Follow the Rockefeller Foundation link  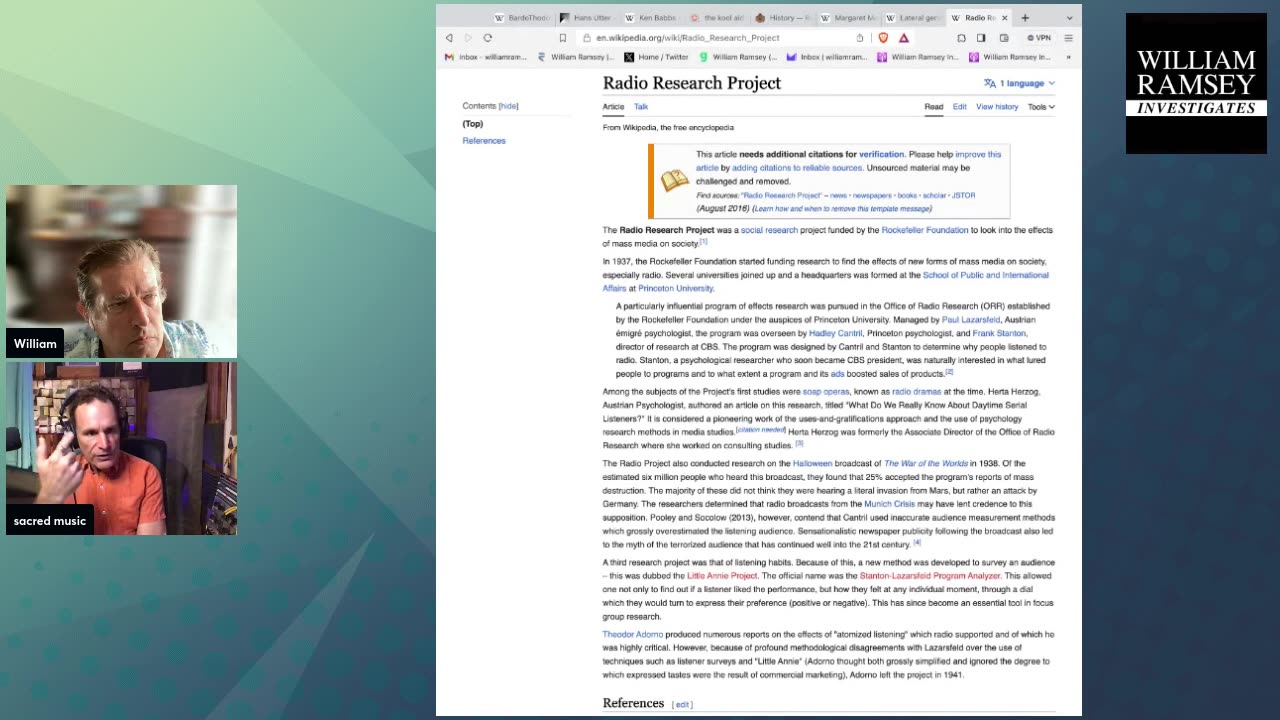coord(925,230)
